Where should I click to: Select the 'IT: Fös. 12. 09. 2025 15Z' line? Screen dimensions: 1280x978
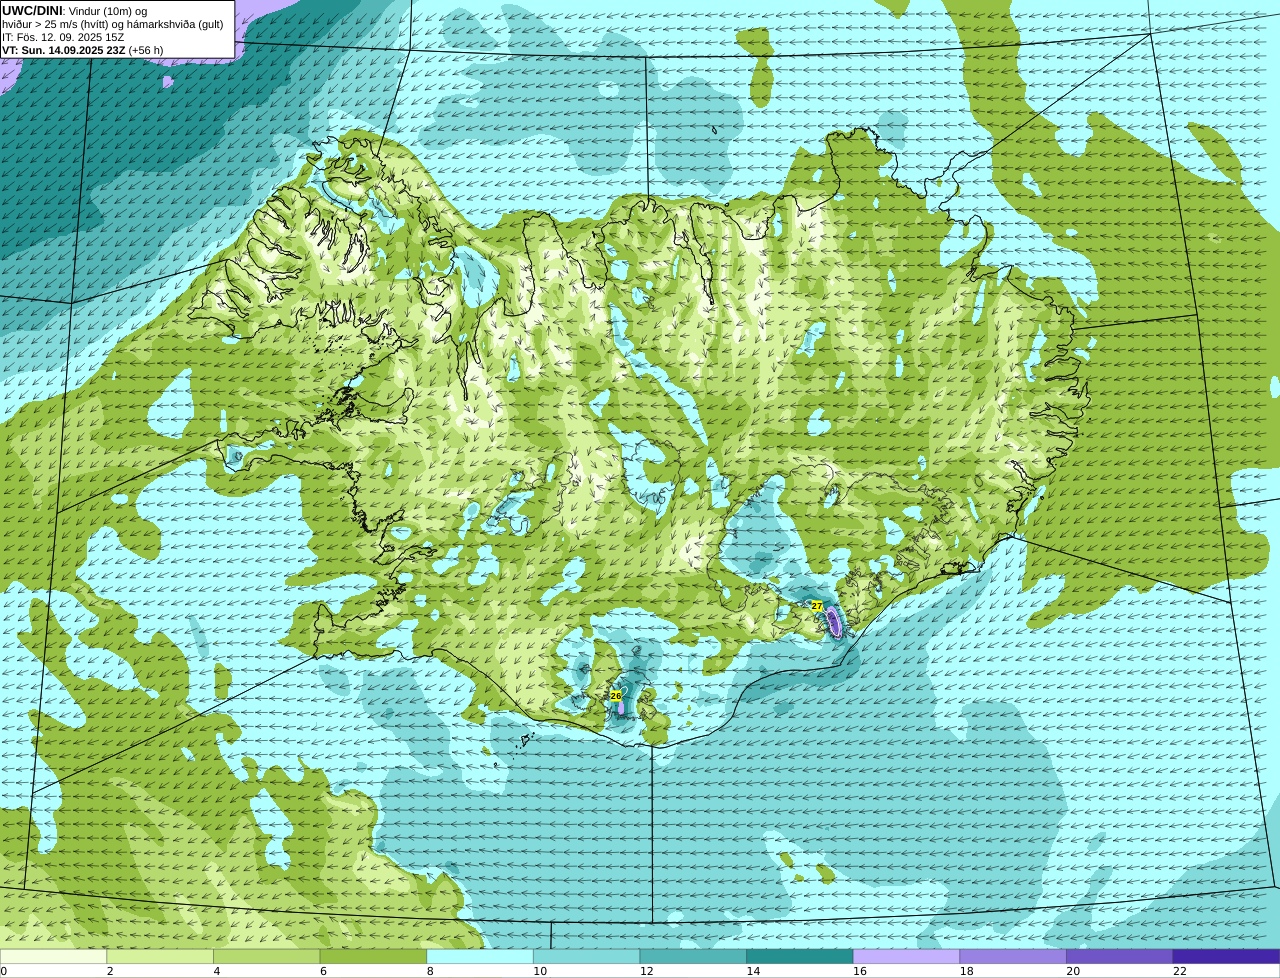[x=63, y=37]
